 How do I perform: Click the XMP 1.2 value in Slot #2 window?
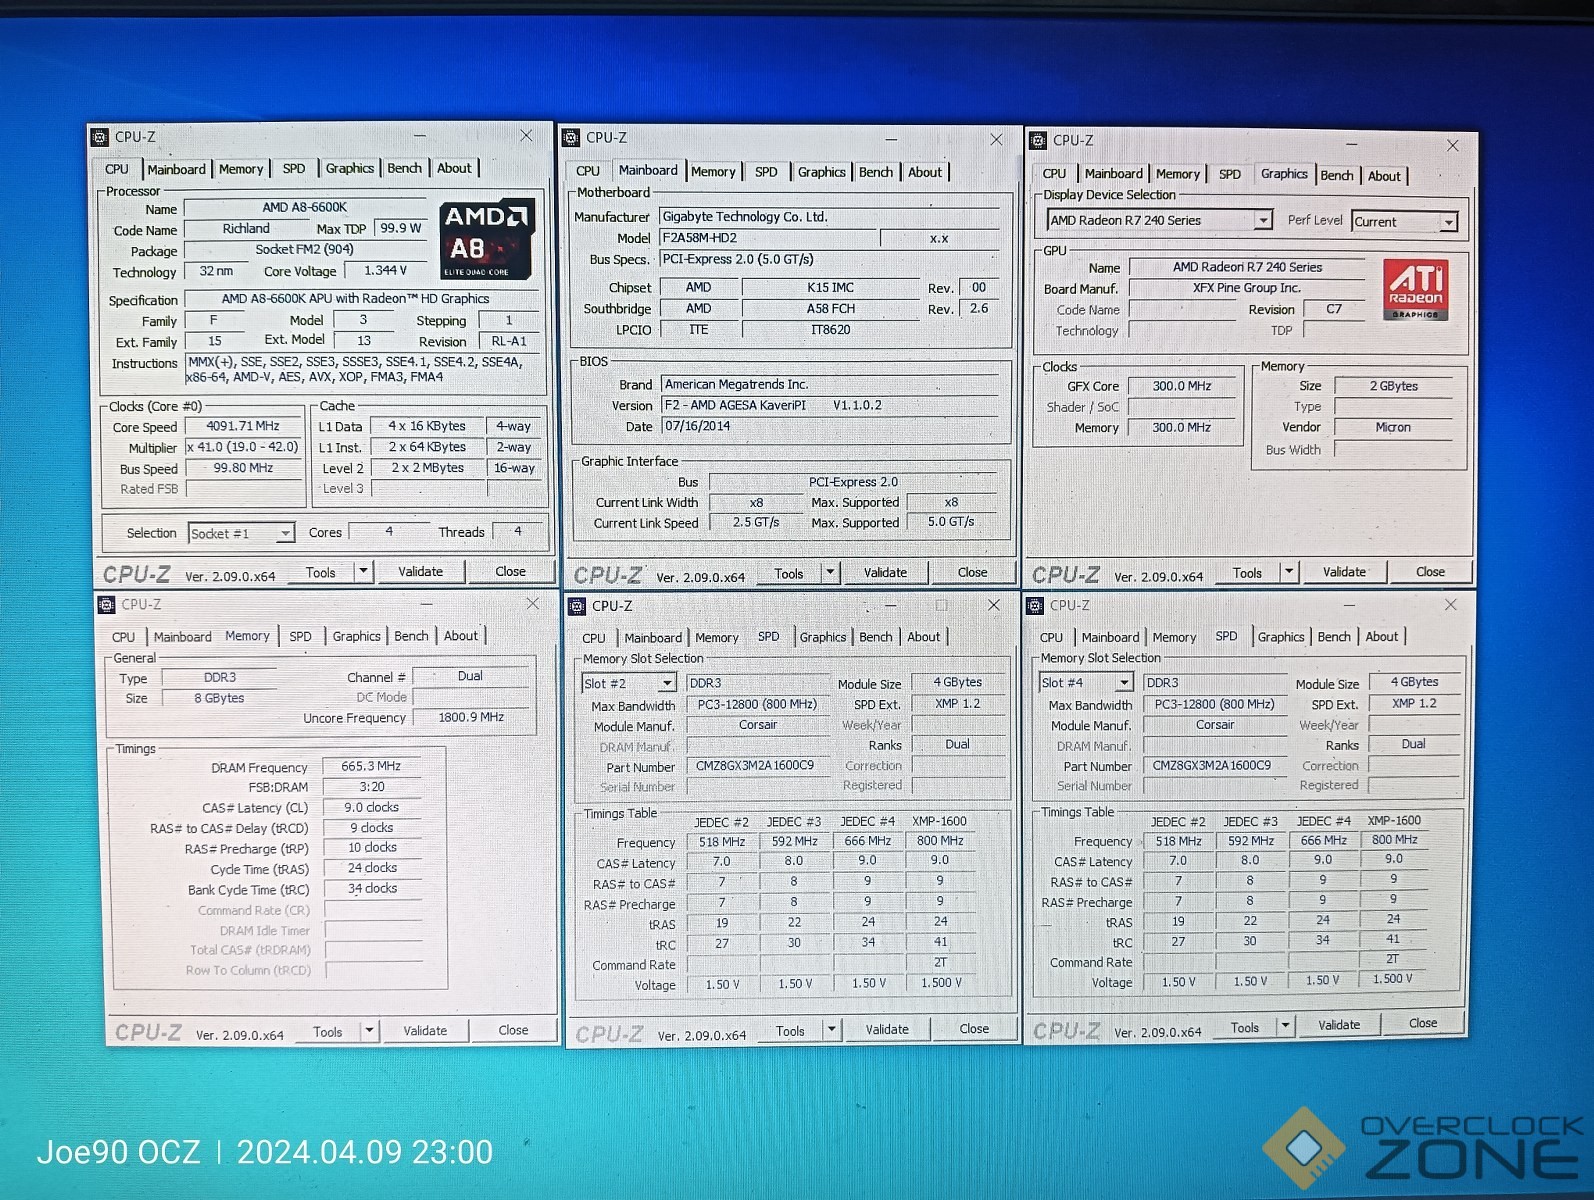point(957,704)
